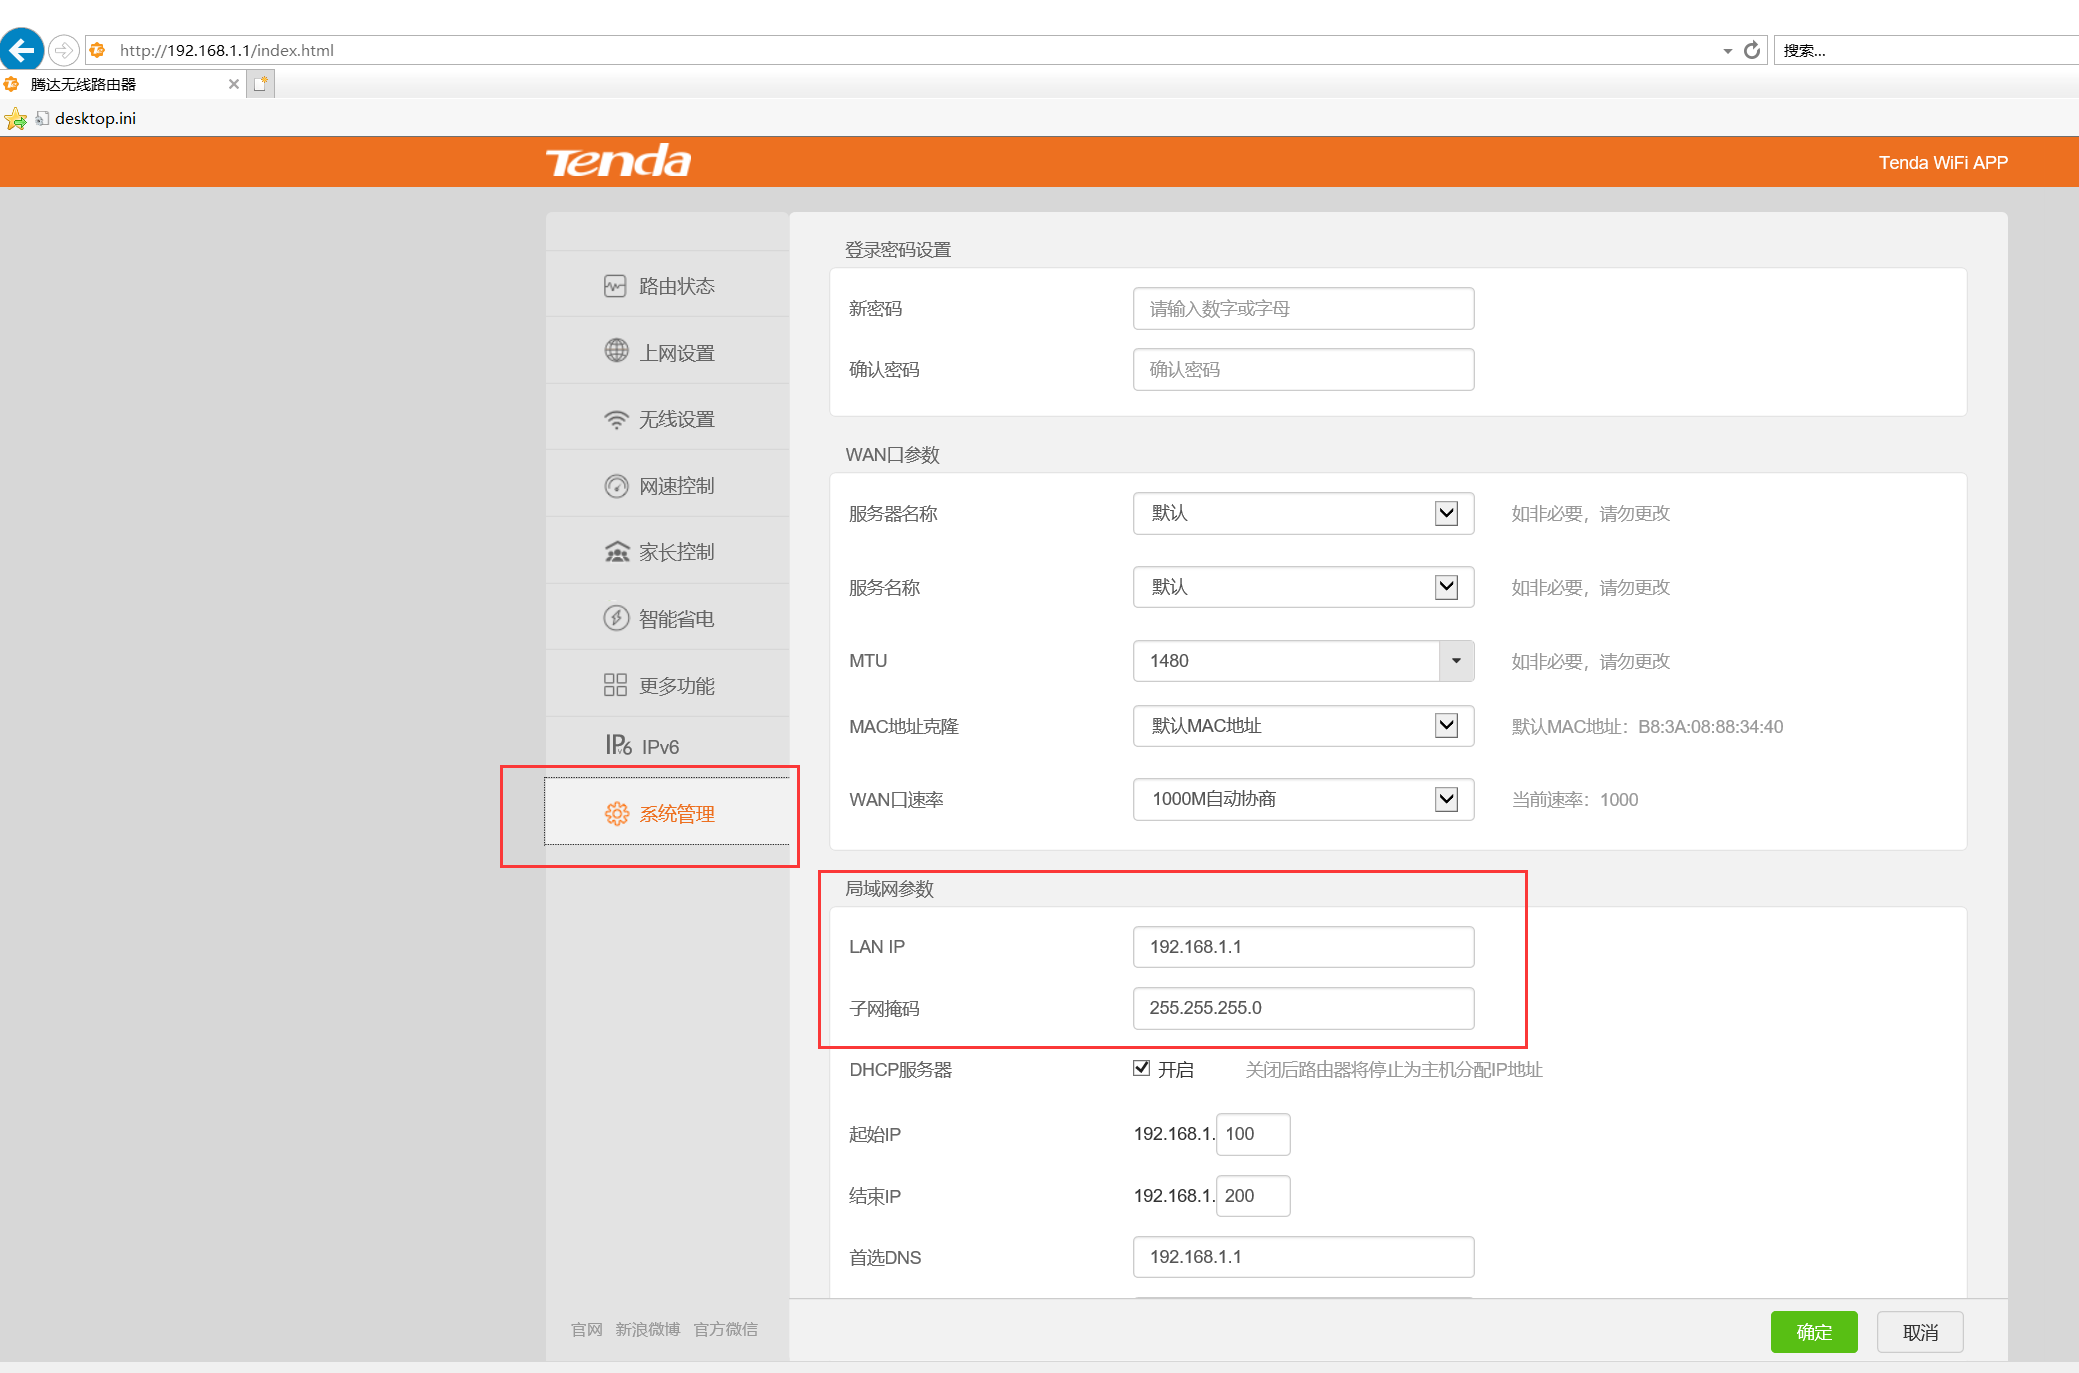
Task: Click the LAN IP input field
Action: coord(1302,947)
